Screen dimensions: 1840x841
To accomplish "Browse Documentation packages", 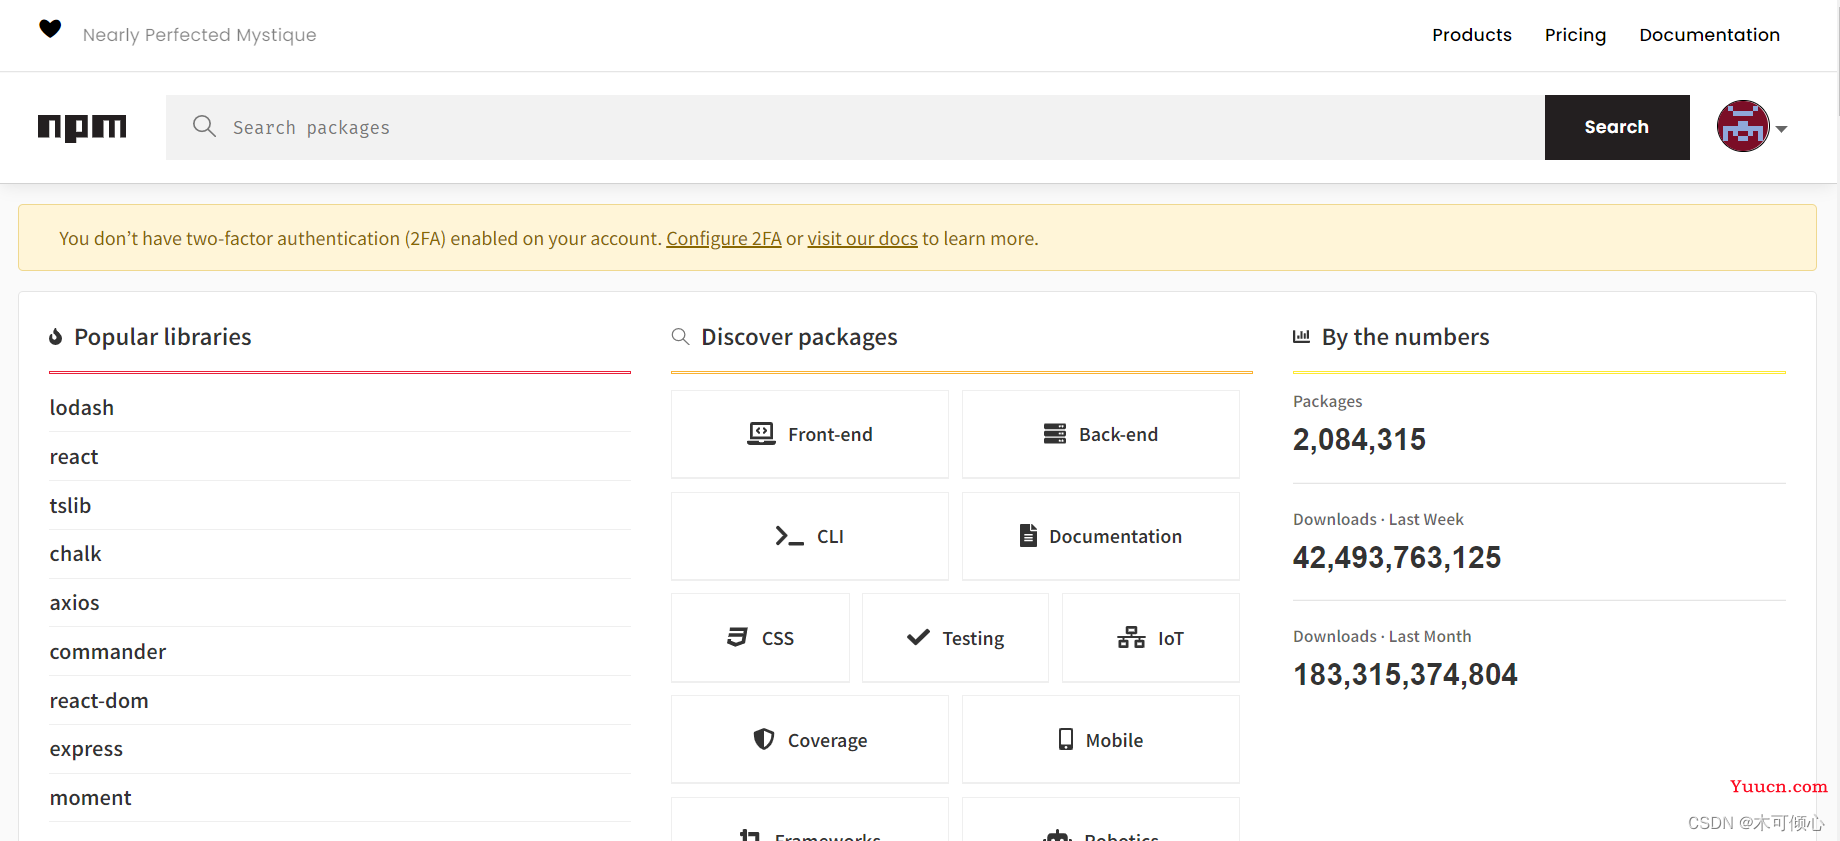I will coord(1101,536).
